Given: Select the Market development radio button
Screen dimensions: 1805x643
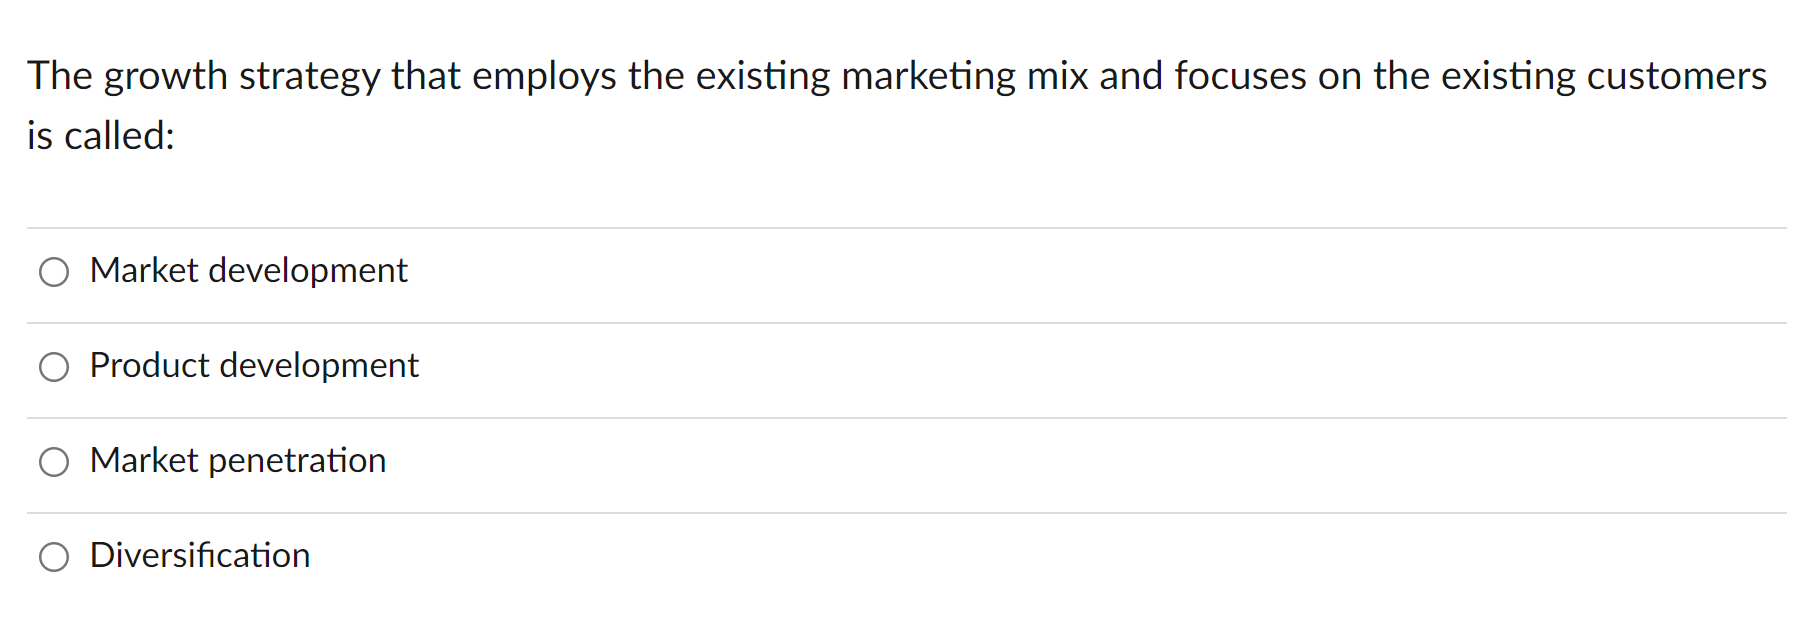Looking at the screenshot, I should tap(54, 271).
